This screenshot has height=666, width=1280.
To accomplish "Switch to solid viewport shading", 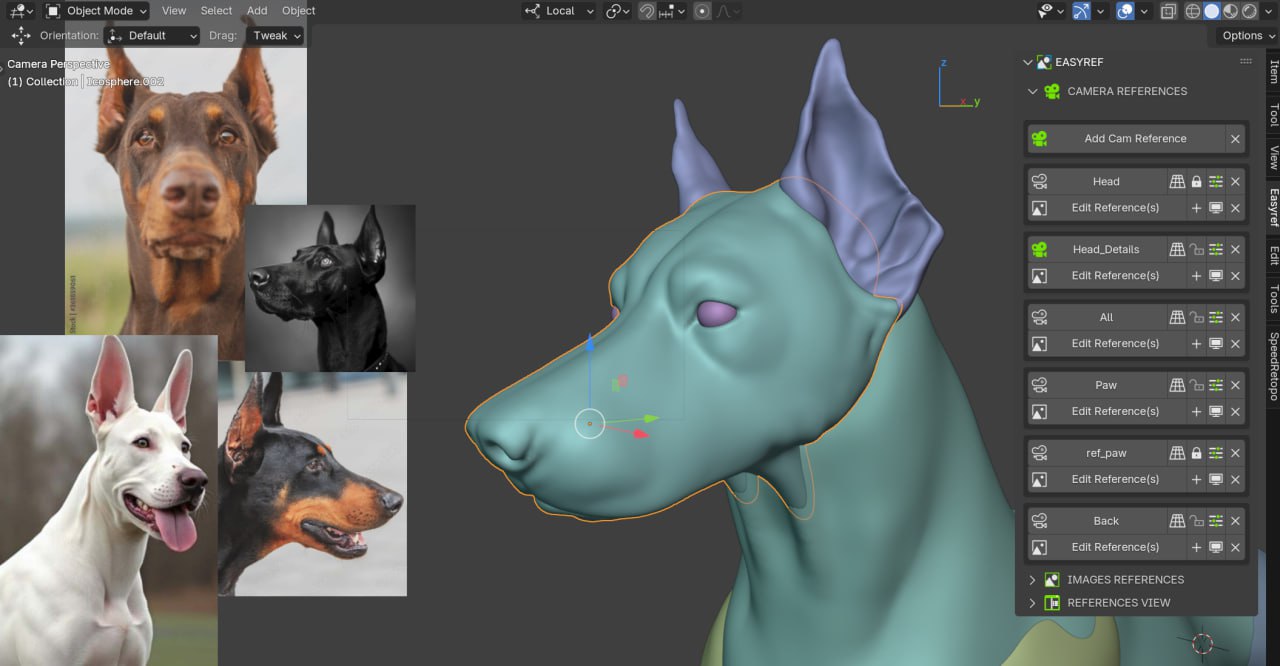I will [1211, 11].
